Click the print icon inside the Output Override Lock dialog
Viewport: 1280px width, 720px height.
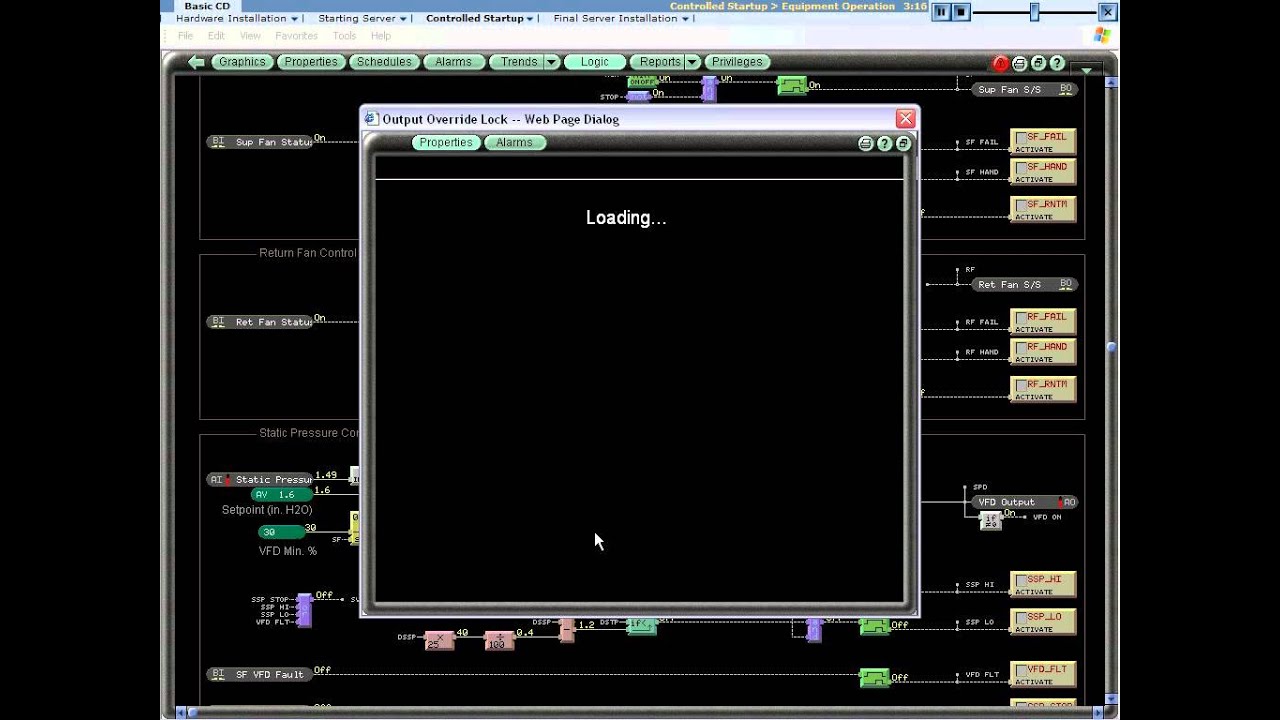tap(866, 144)
